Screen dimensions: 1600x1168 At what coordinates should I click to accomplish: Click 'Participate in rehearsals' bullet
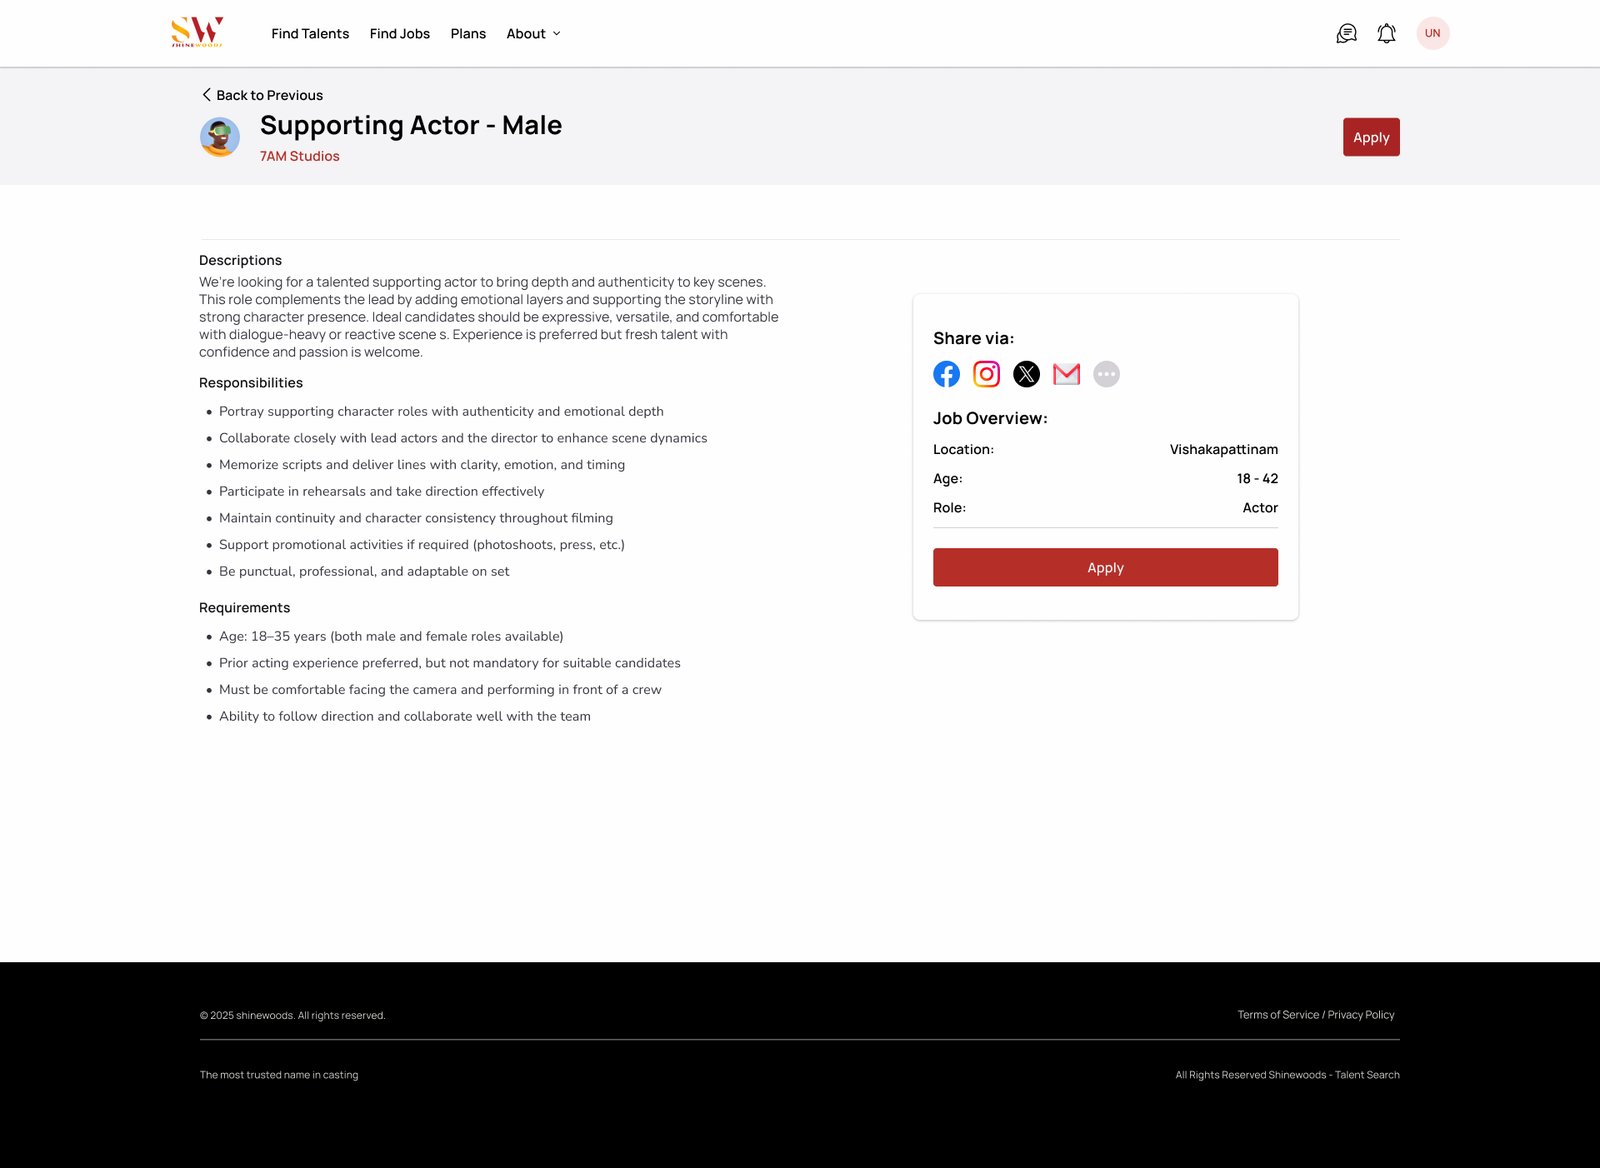[x=382, y=491]
